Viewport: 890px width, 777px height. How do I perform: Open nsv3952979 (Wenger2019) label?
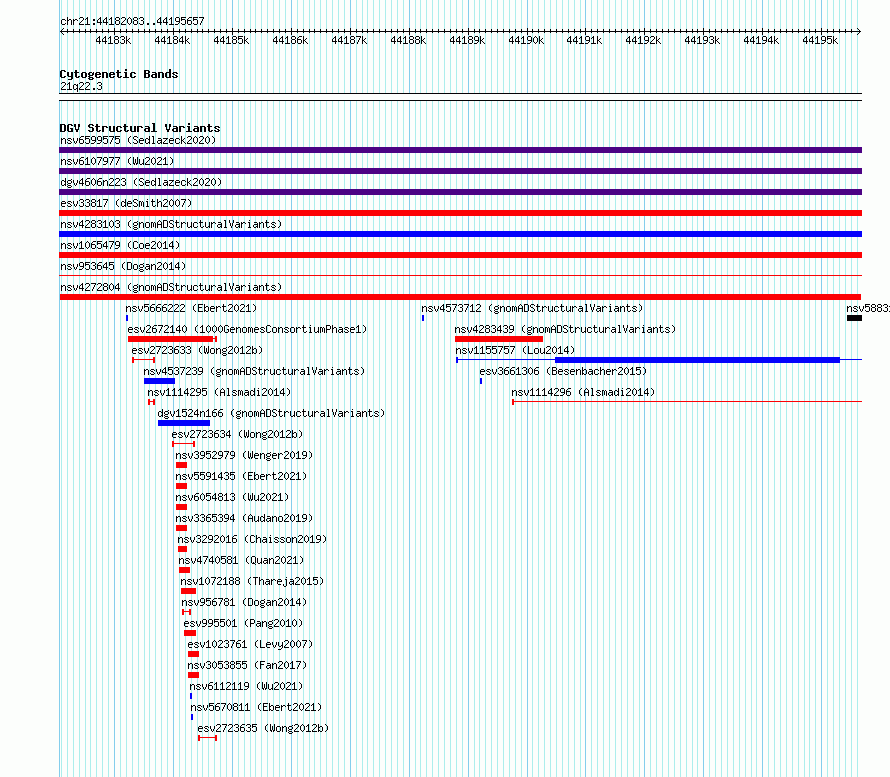point(244,455)
